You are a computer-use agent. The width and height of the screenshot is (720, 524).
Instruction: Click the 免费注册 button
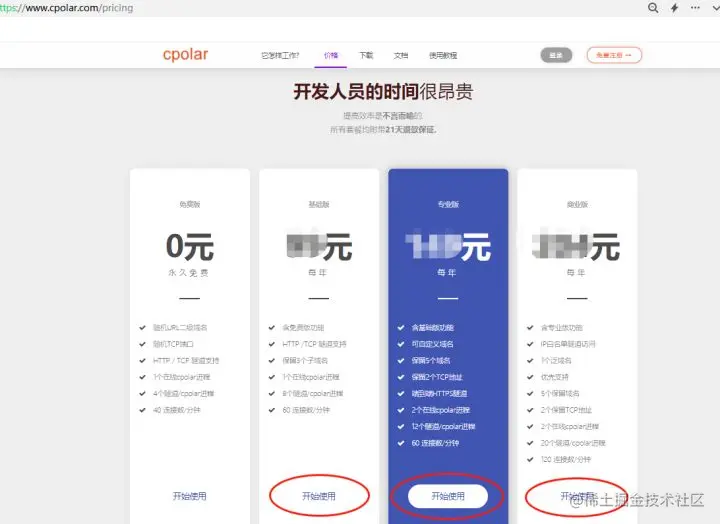(x=614, y=55)
